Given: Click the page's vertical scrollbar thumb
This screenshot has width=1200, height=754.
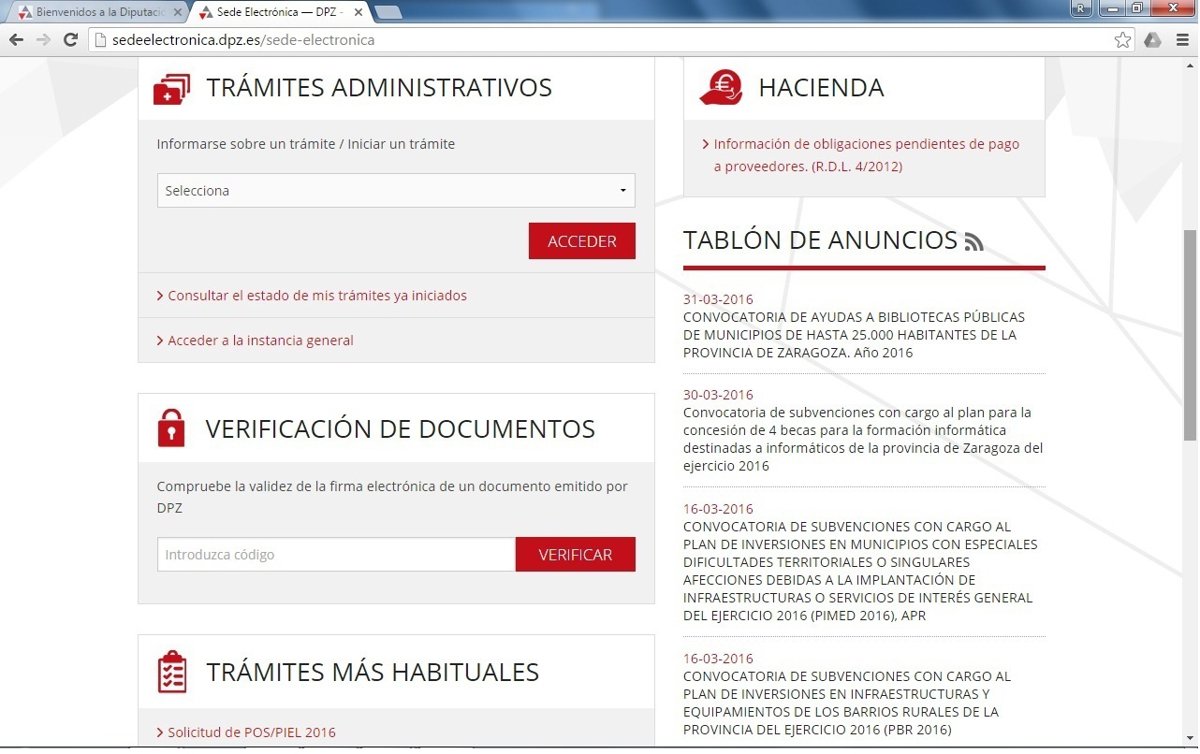Looking at the screenshot, I should 1189,335.
